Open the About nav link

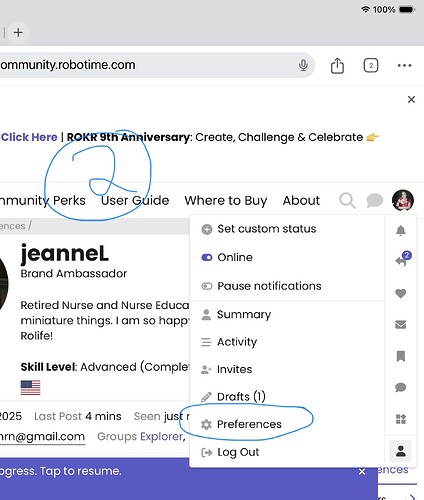tap(301, 201)
